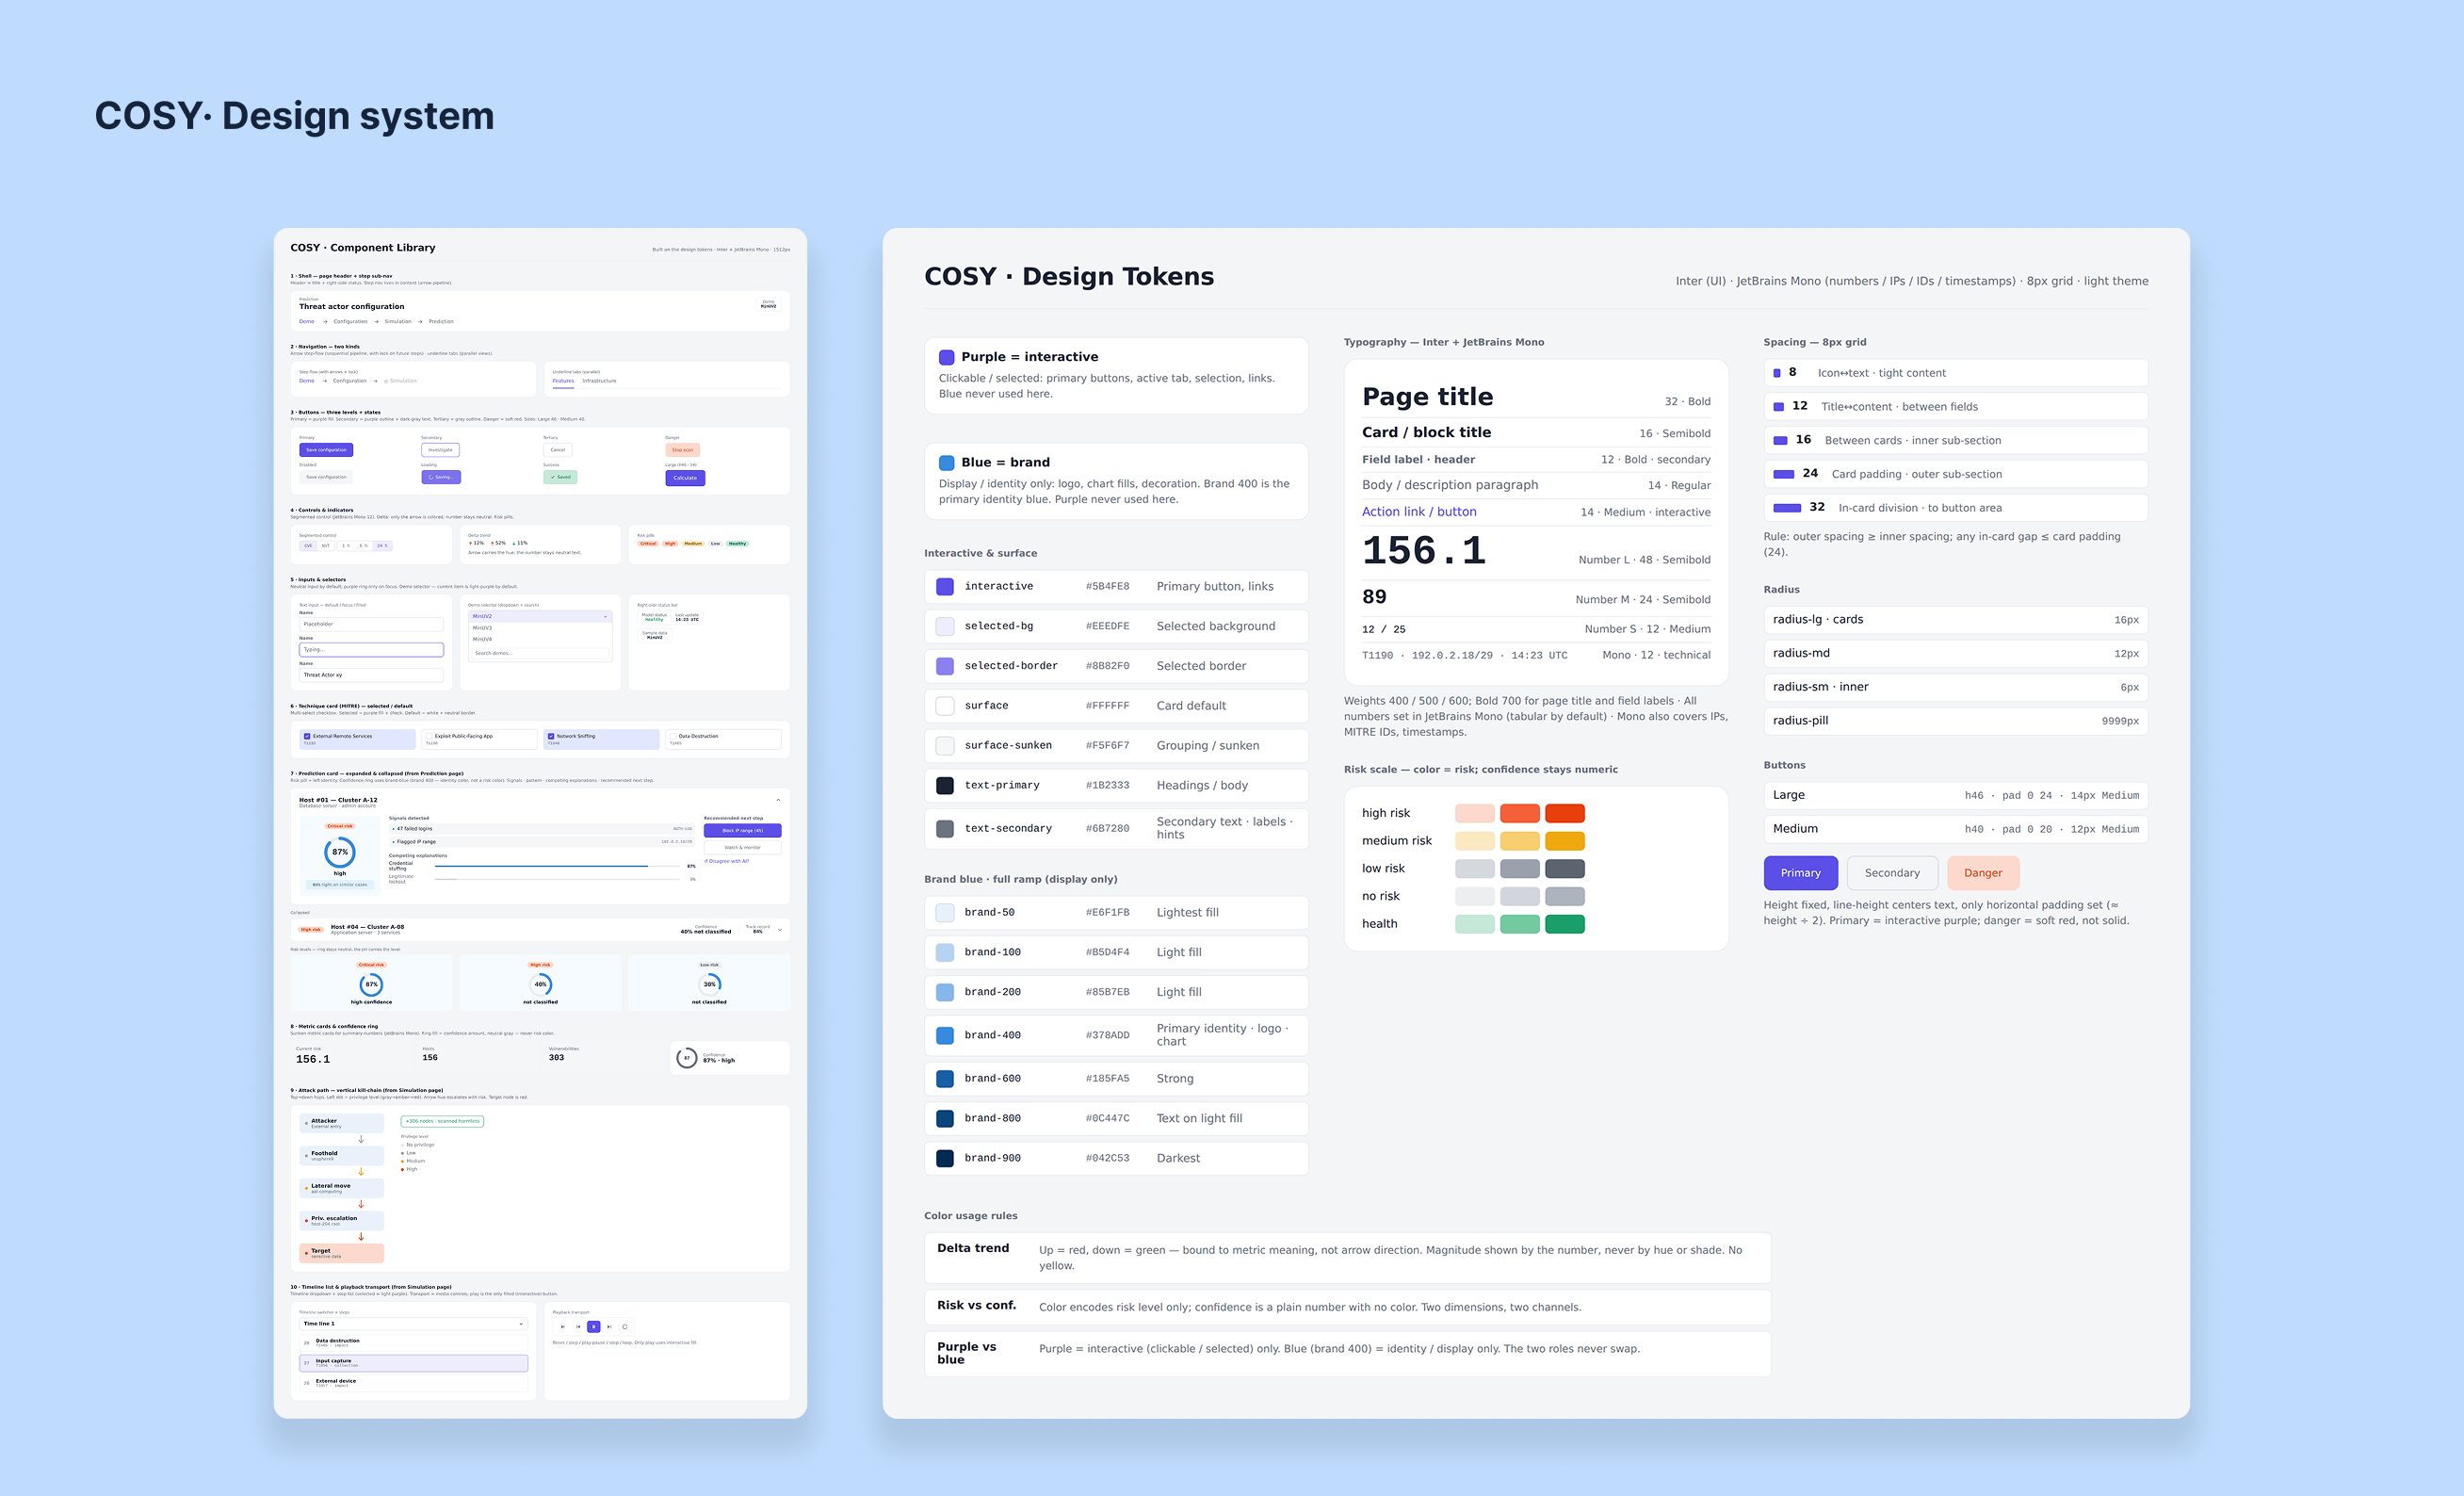Click the Danger button sample in Design Tokens
The image size is (2464, 1496).
(1983, 873)
